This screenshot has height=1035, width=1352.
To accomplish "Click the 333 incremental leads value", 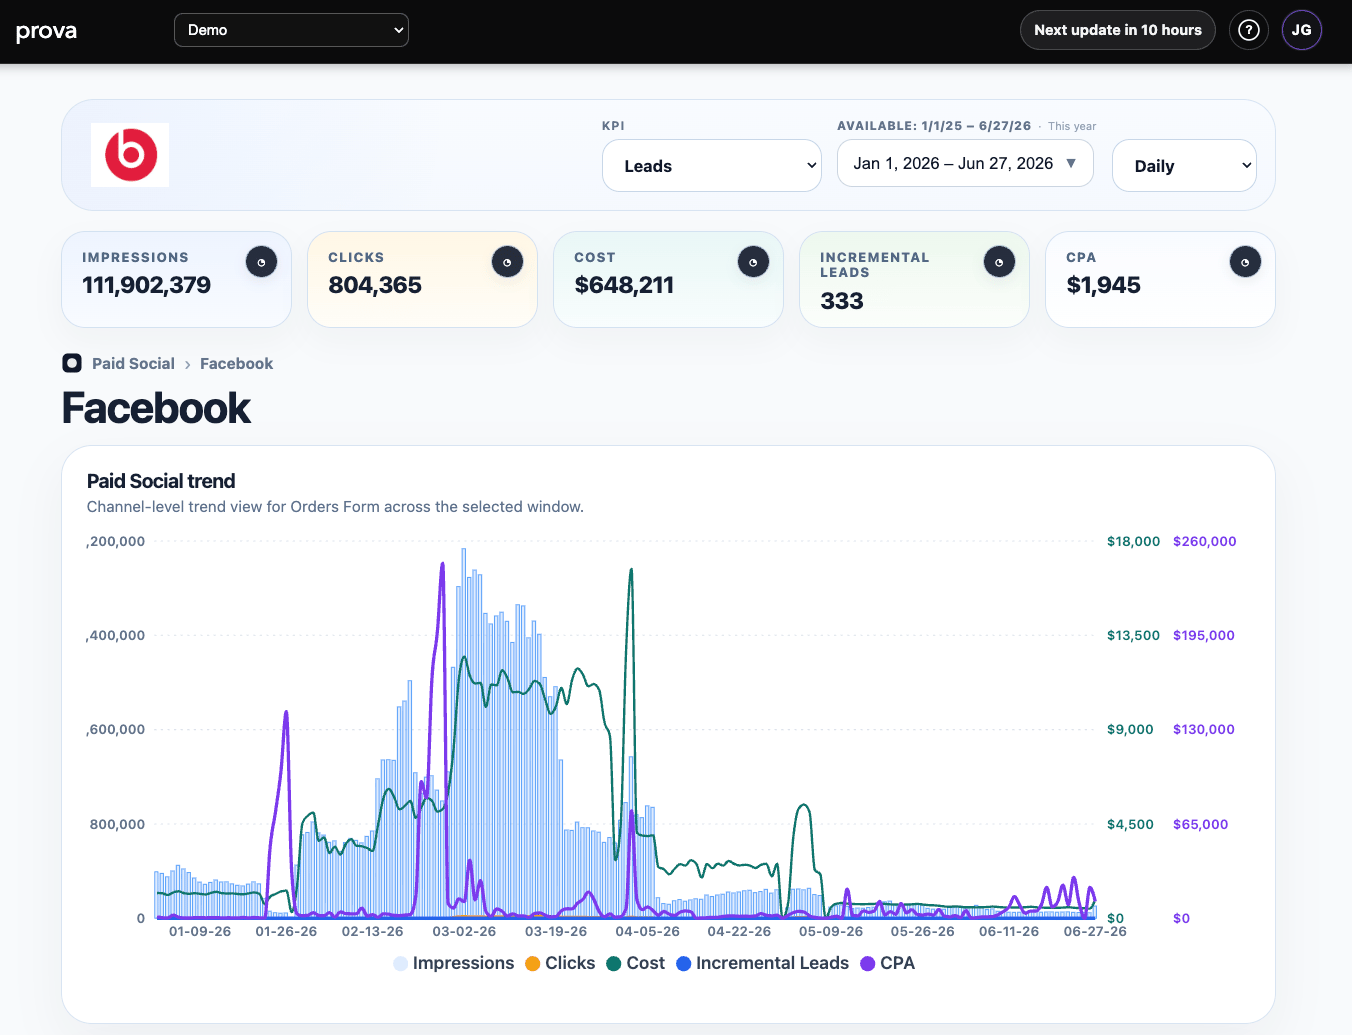I will tap(842, 301).
